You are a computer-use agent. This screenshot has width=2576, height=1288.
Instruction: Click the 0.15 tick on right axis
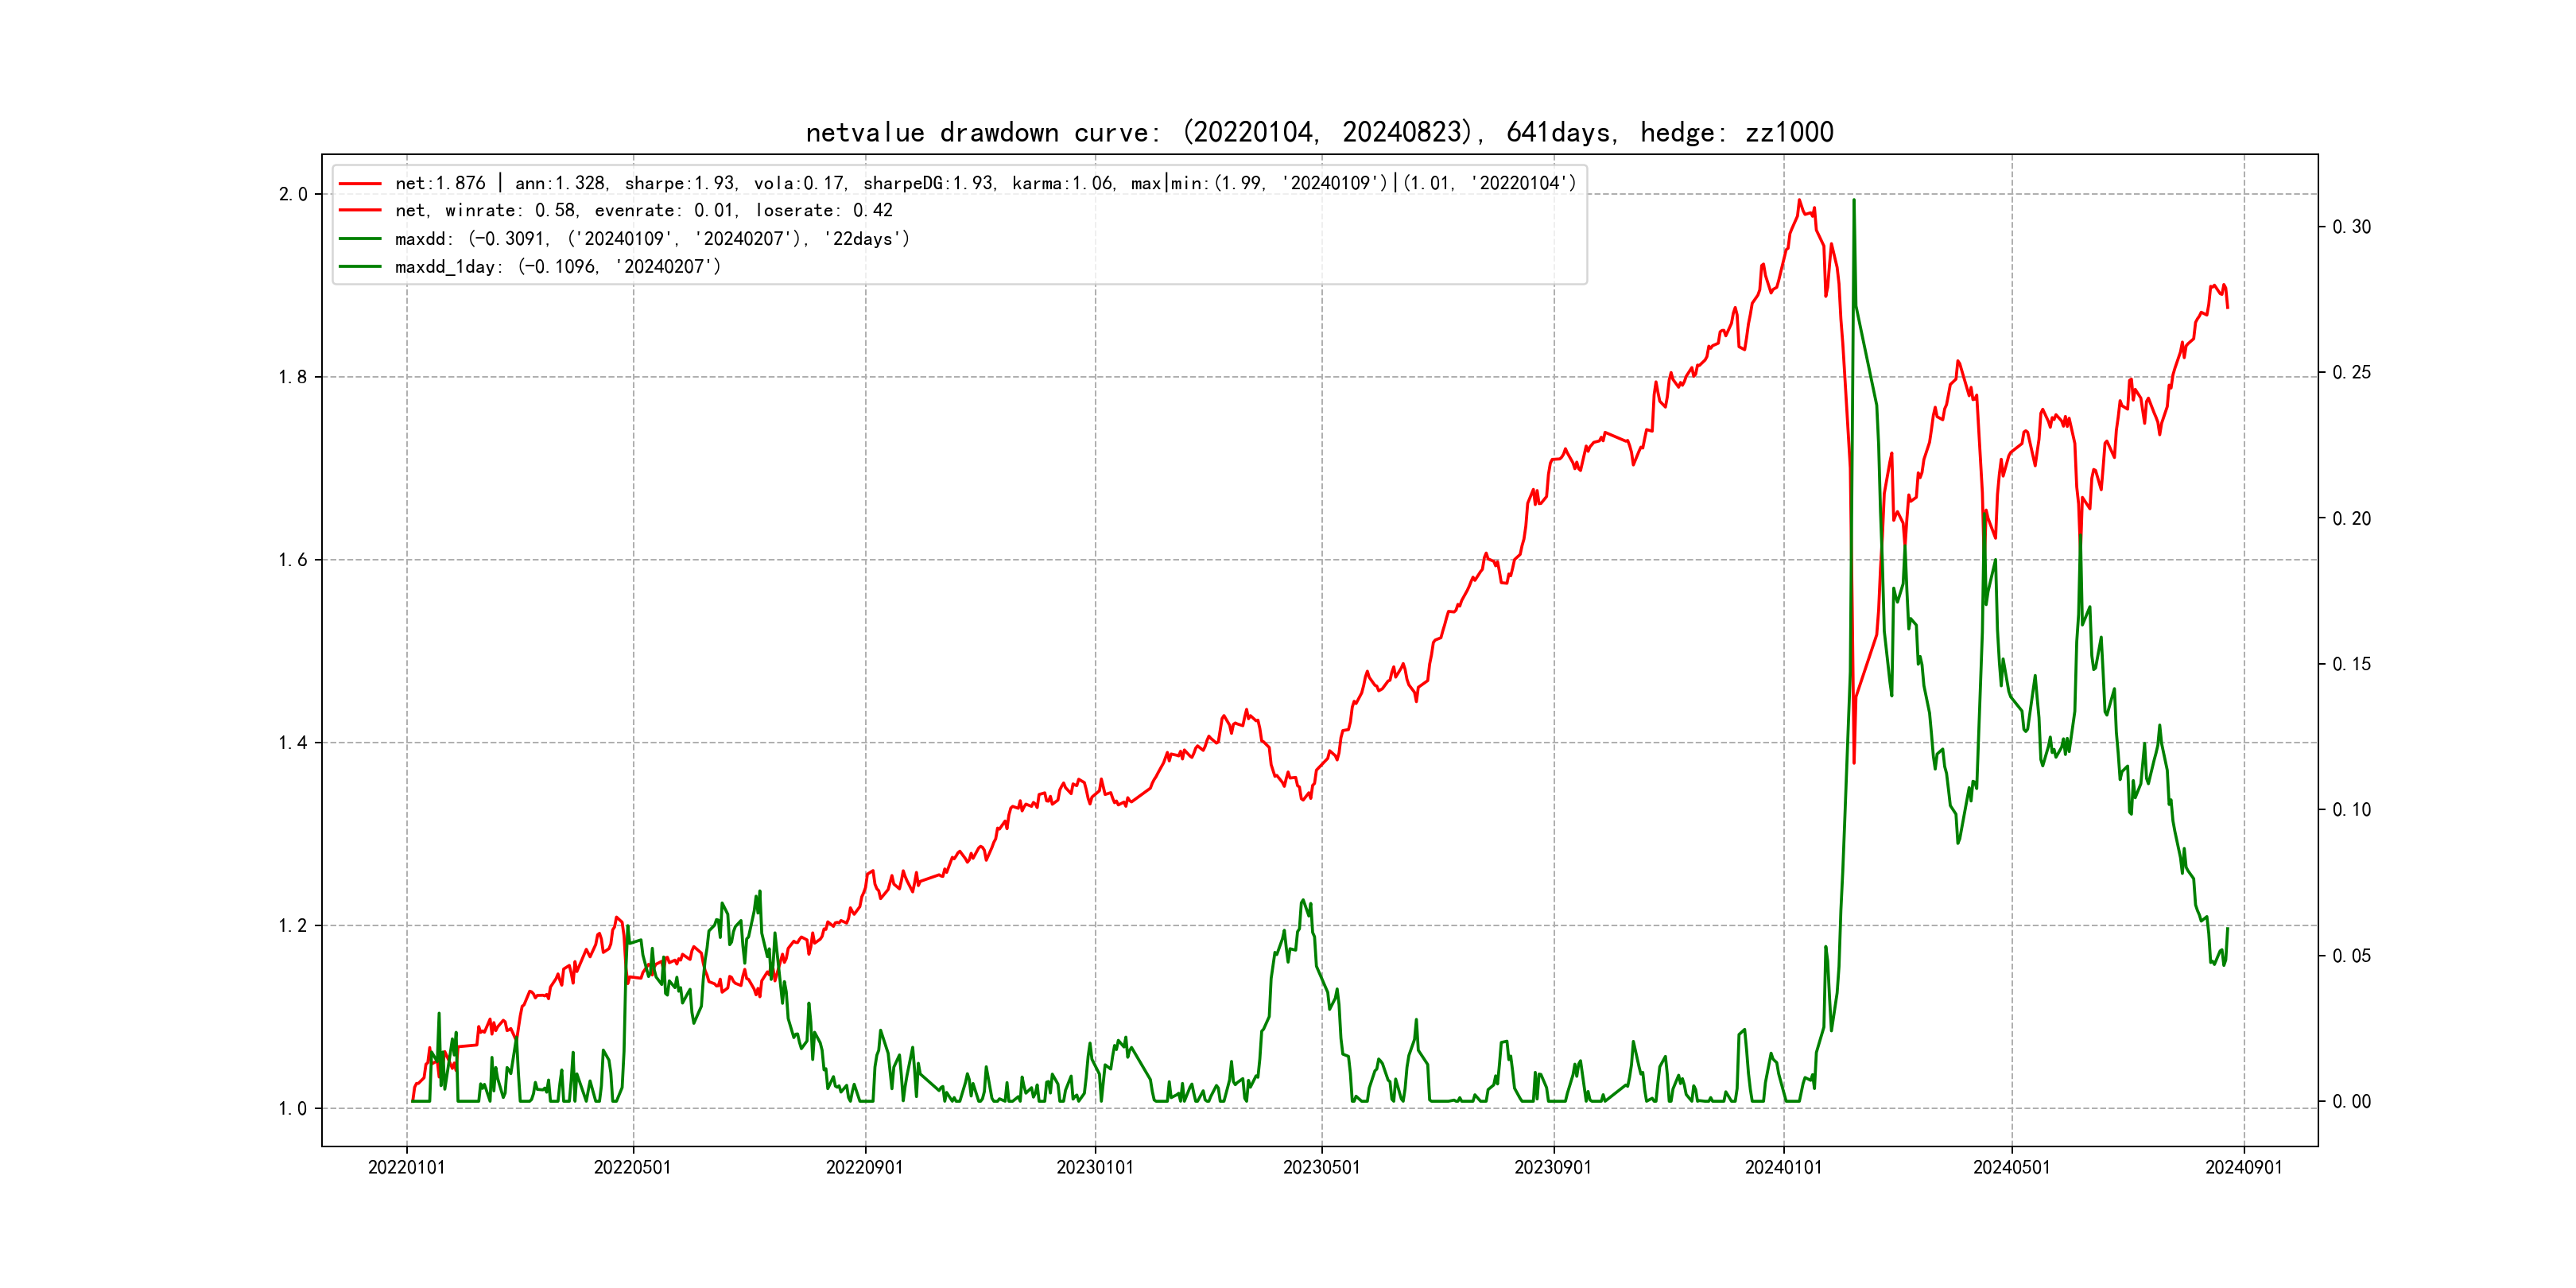[2351, 665]
